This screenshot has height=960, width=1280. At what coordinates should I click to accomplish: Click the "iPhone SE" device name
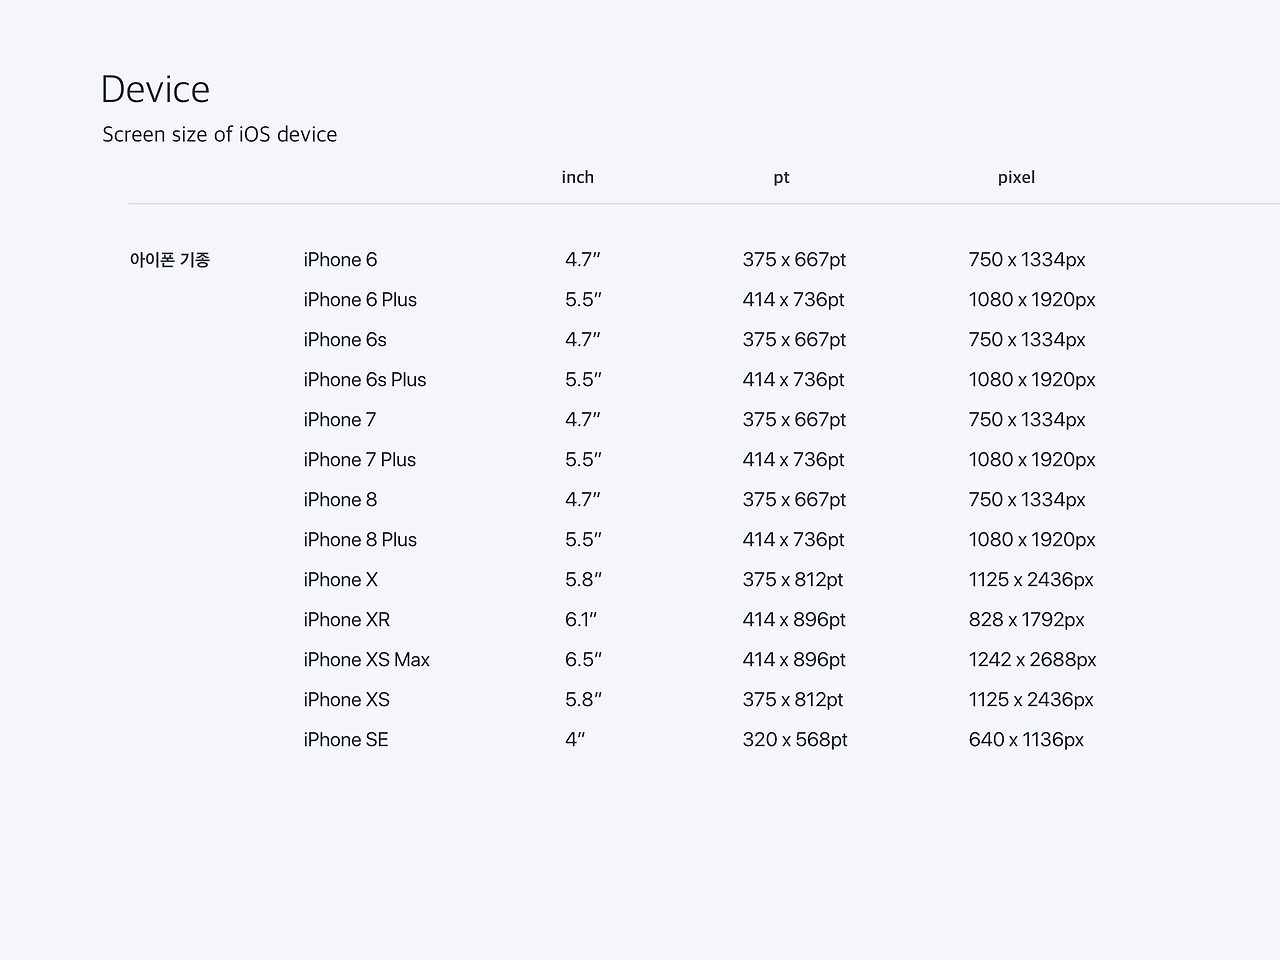tap(346, 740)
